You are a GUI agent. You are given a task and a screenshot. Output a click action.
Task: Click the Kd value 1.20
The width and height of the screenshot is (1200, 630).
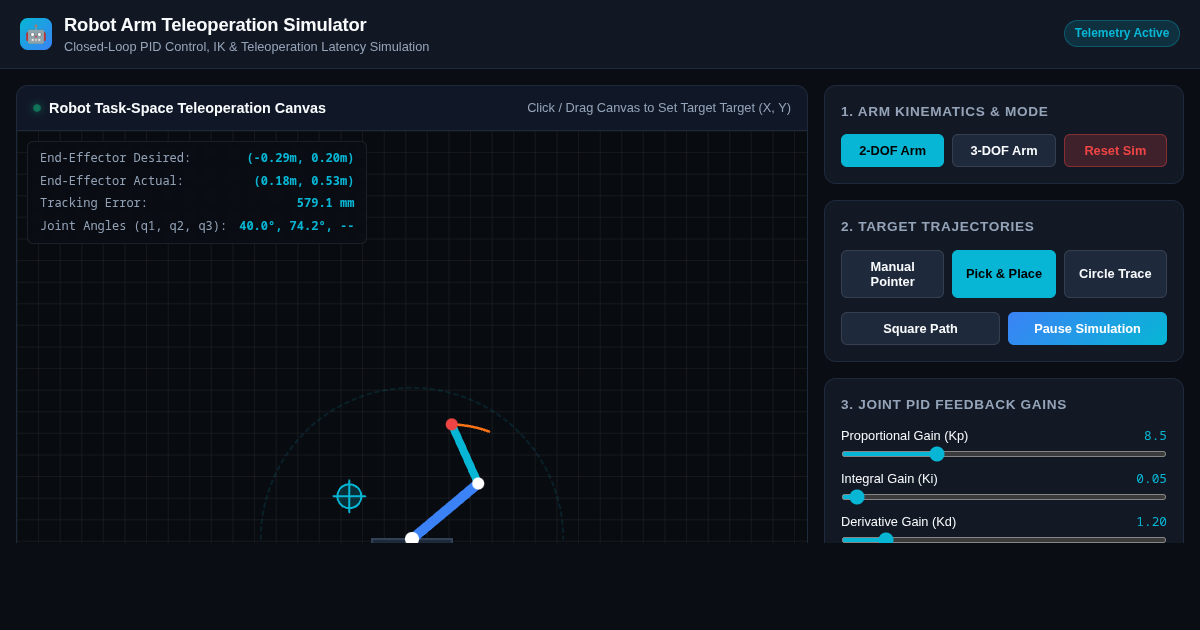pos(1151,522)
